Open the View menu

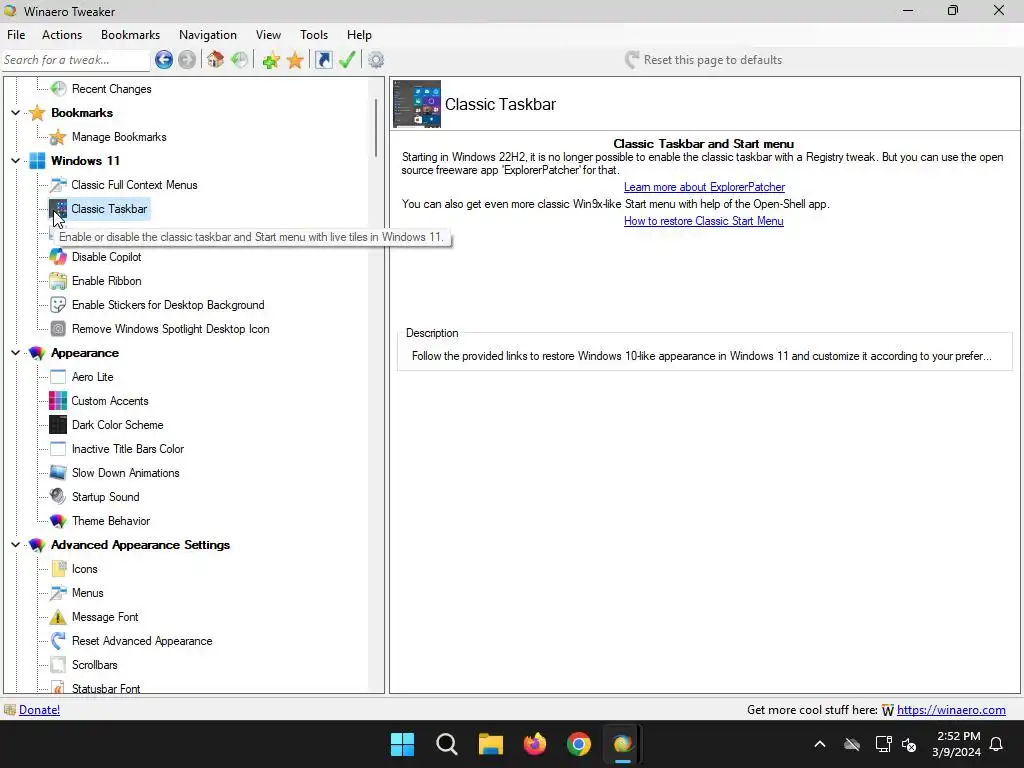point(268,35)
